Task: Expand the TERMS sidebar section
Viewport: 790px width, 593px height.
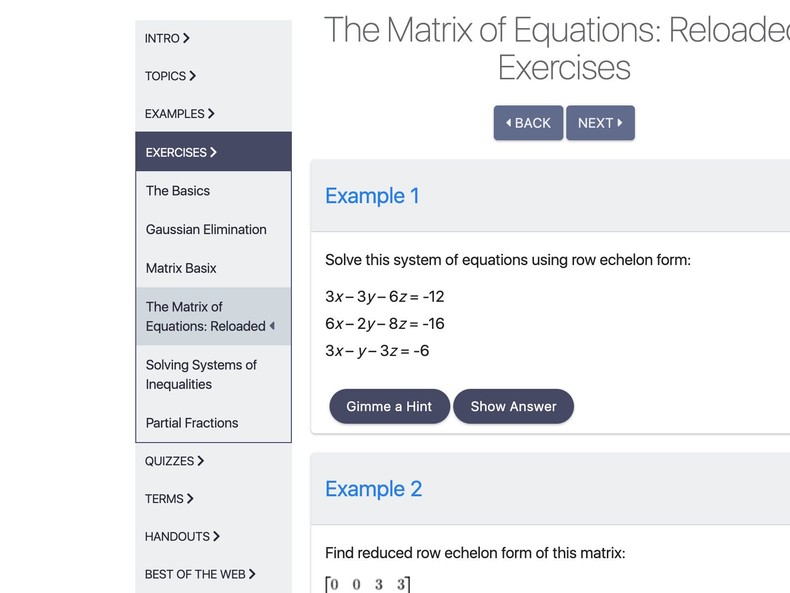Action: tap(169, 498)
